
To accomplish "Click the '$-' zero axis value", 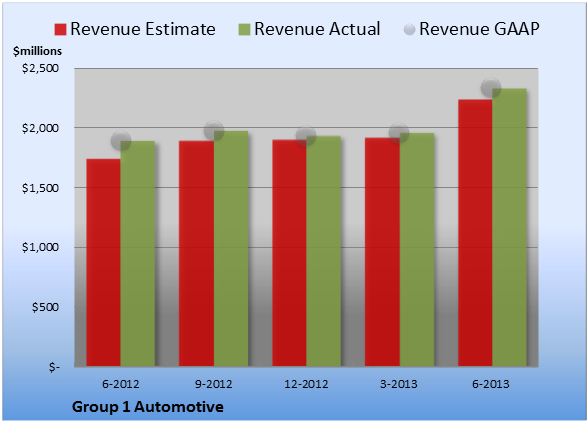I will 54,367.
